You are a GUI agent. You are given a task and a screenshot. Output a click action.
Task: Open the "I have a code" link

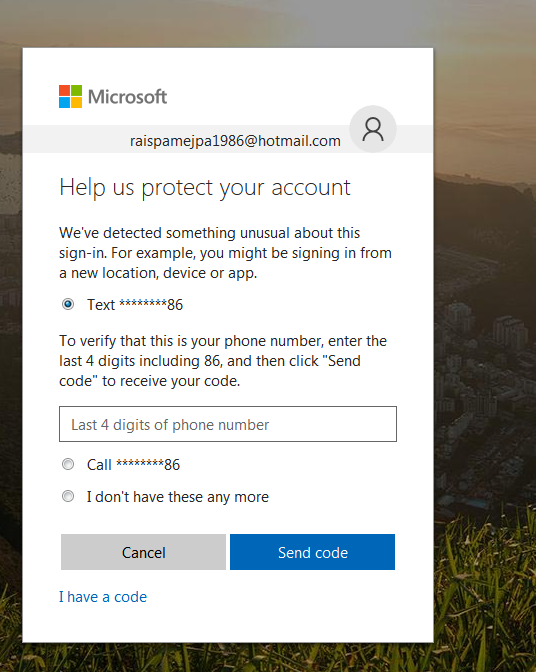coord(103,597)
